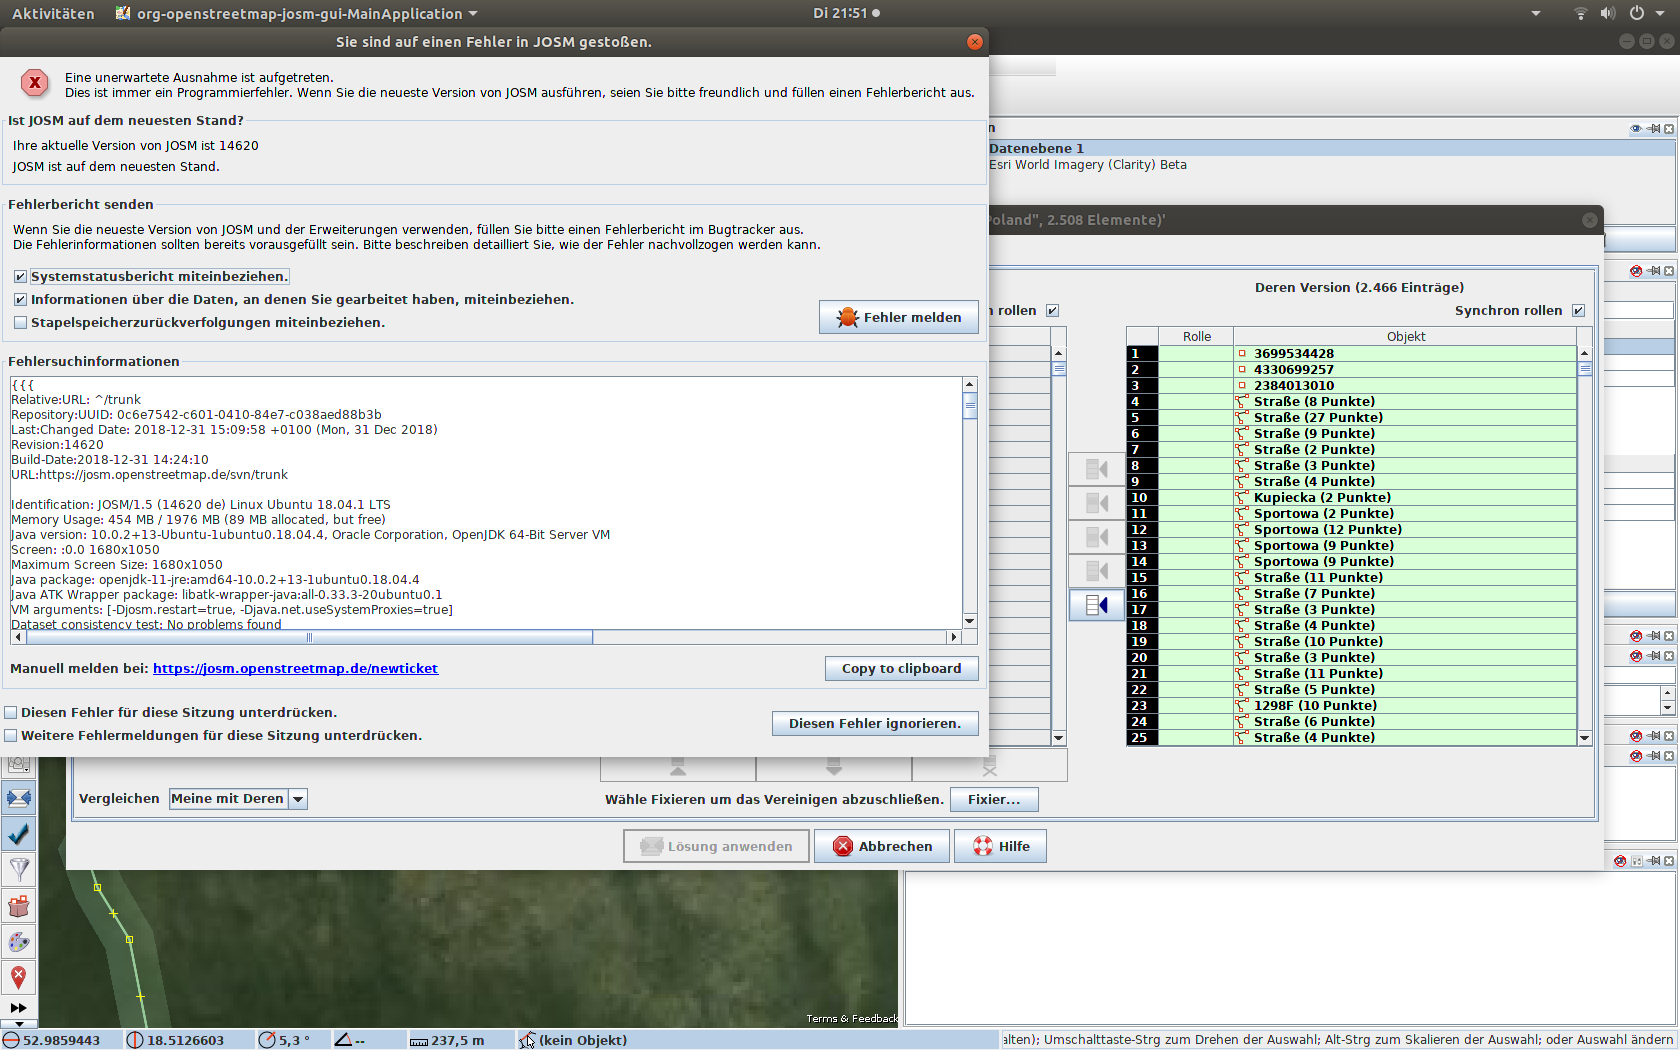
Task: Check 'Diesen Fehler für diese Sitzung unterdrücken'
Action: tap(11, 713)
